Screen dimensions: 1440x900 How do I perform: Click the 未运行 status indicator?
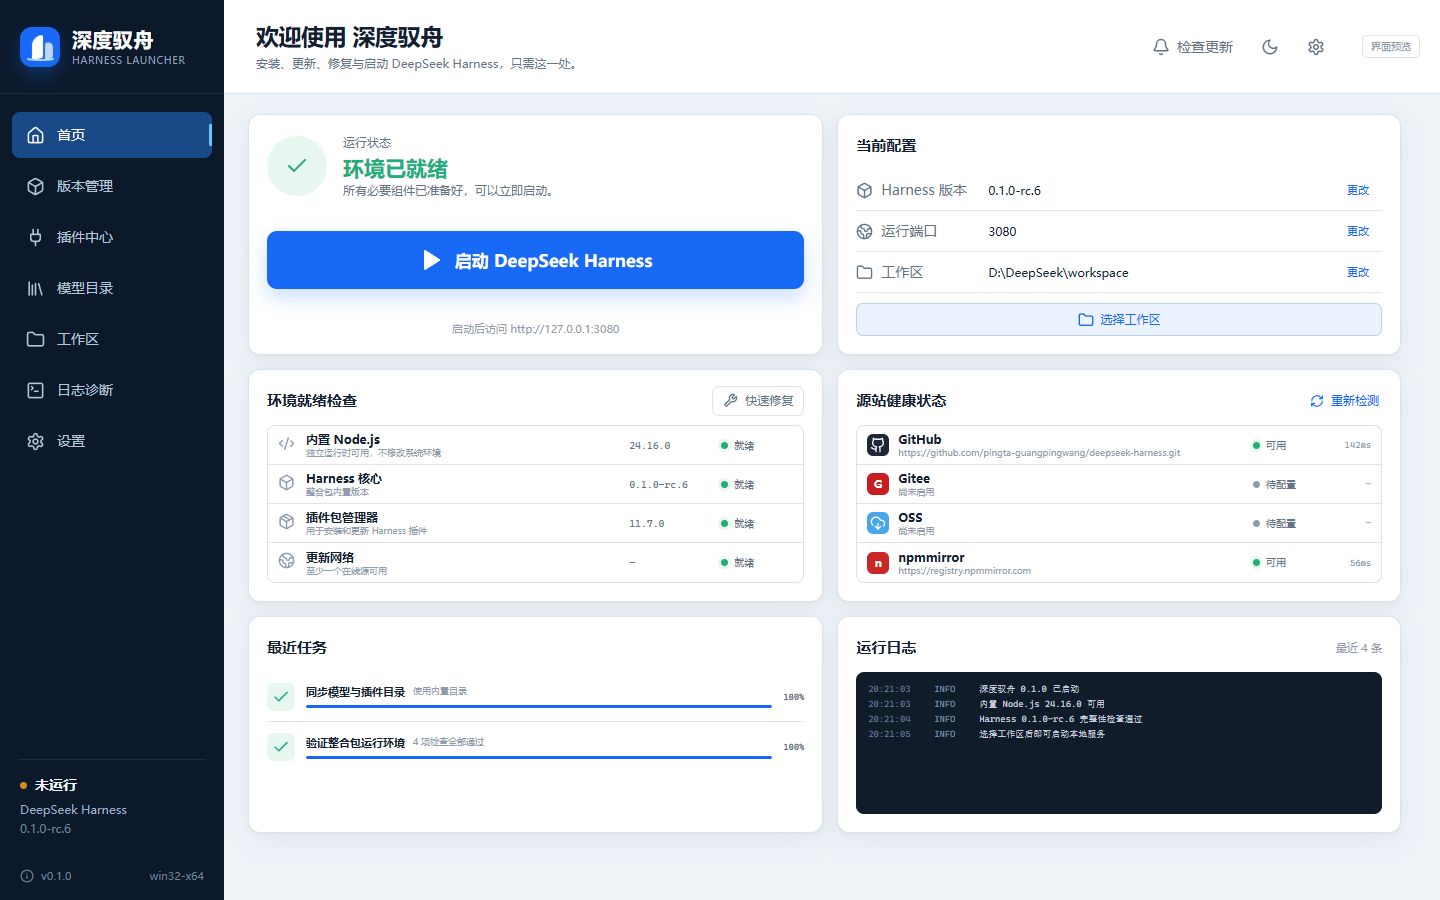pyautogui.click(x=48, y=785)
